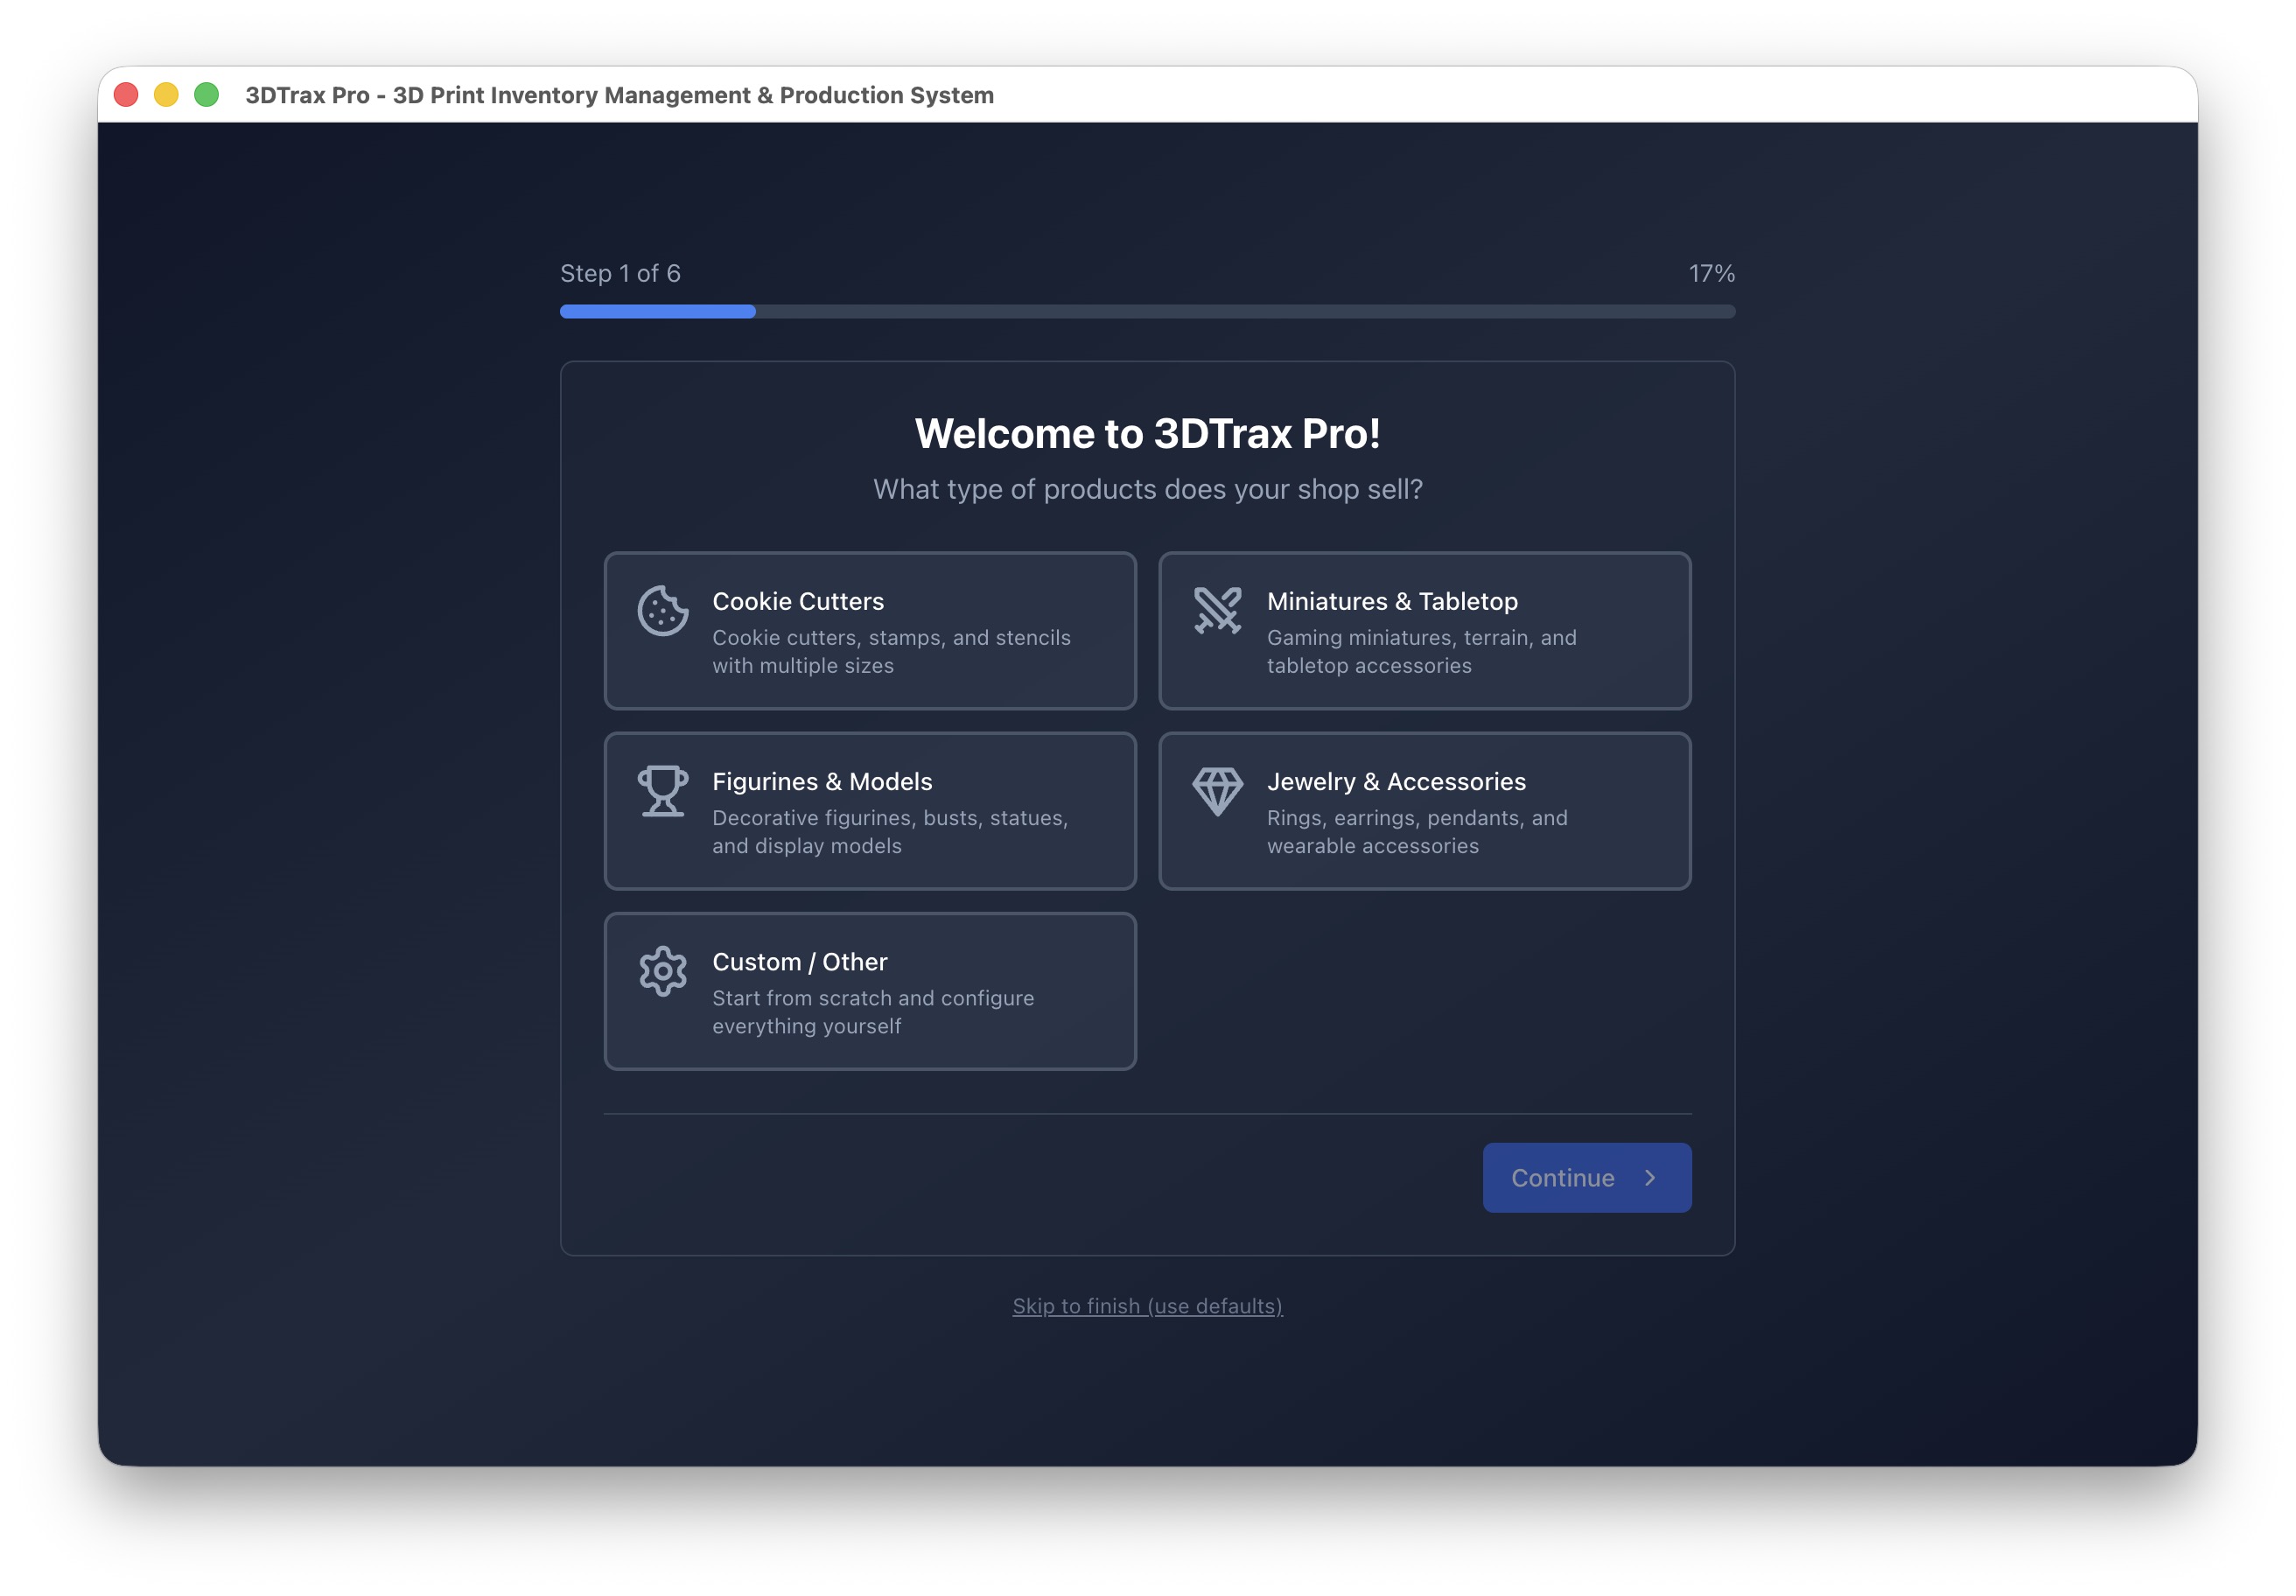Click the shop products question subtitle

click(1147, 489)
